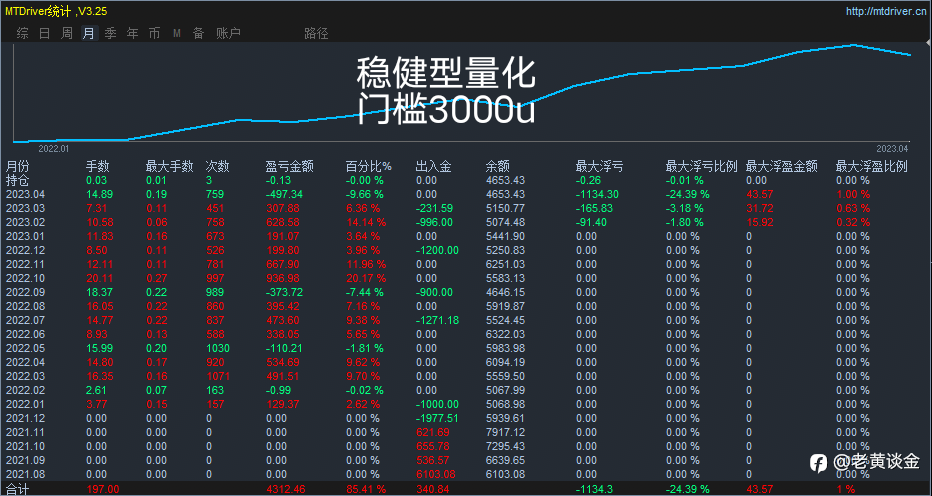932x496 pixels.
Task: Open the M tab
Action: pos(177,33)
